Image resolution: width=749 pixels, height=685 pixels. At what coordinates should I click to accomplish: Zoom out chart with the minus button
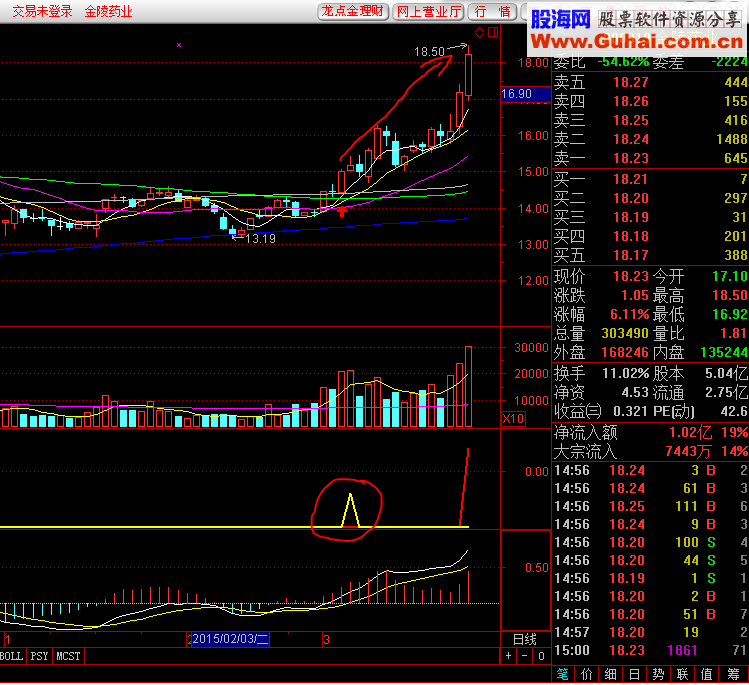[524, 656]
